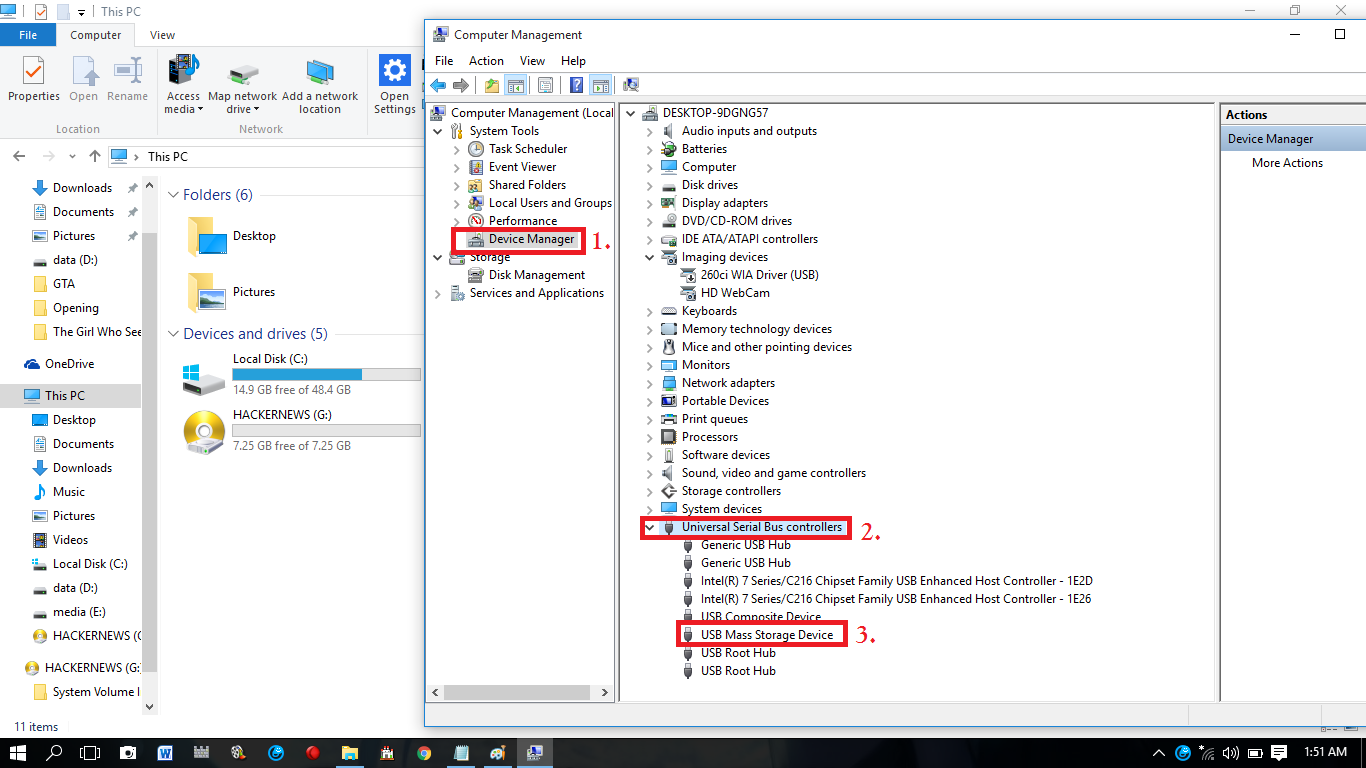Click Map network drive ribbon icon
The height and width of the screenshot is (768, 1366).
pyautogui.click(x=243, y=85)
